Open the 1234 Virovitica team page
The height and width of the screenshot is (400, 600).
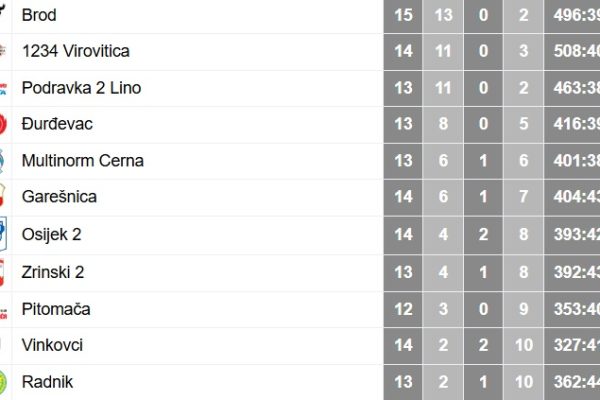(76, 51)
